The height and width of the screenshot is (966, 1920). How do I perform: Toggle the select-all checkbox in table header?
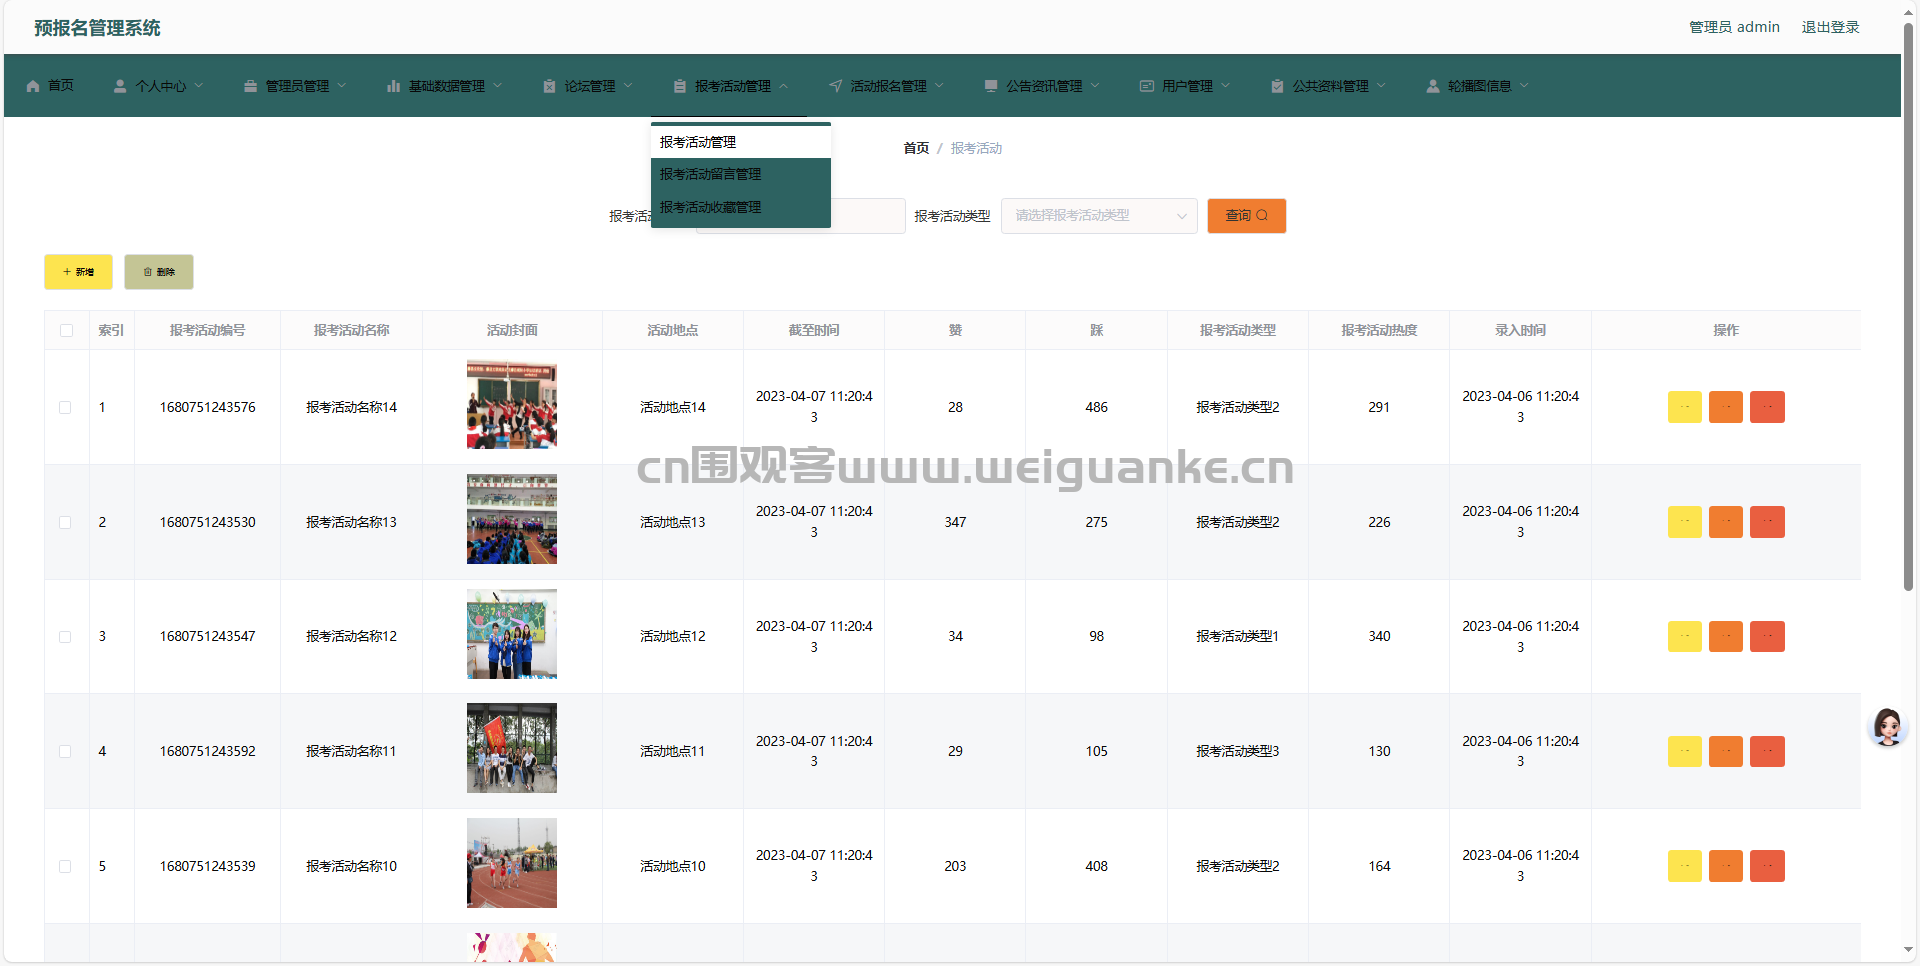[x=66, y=330]
